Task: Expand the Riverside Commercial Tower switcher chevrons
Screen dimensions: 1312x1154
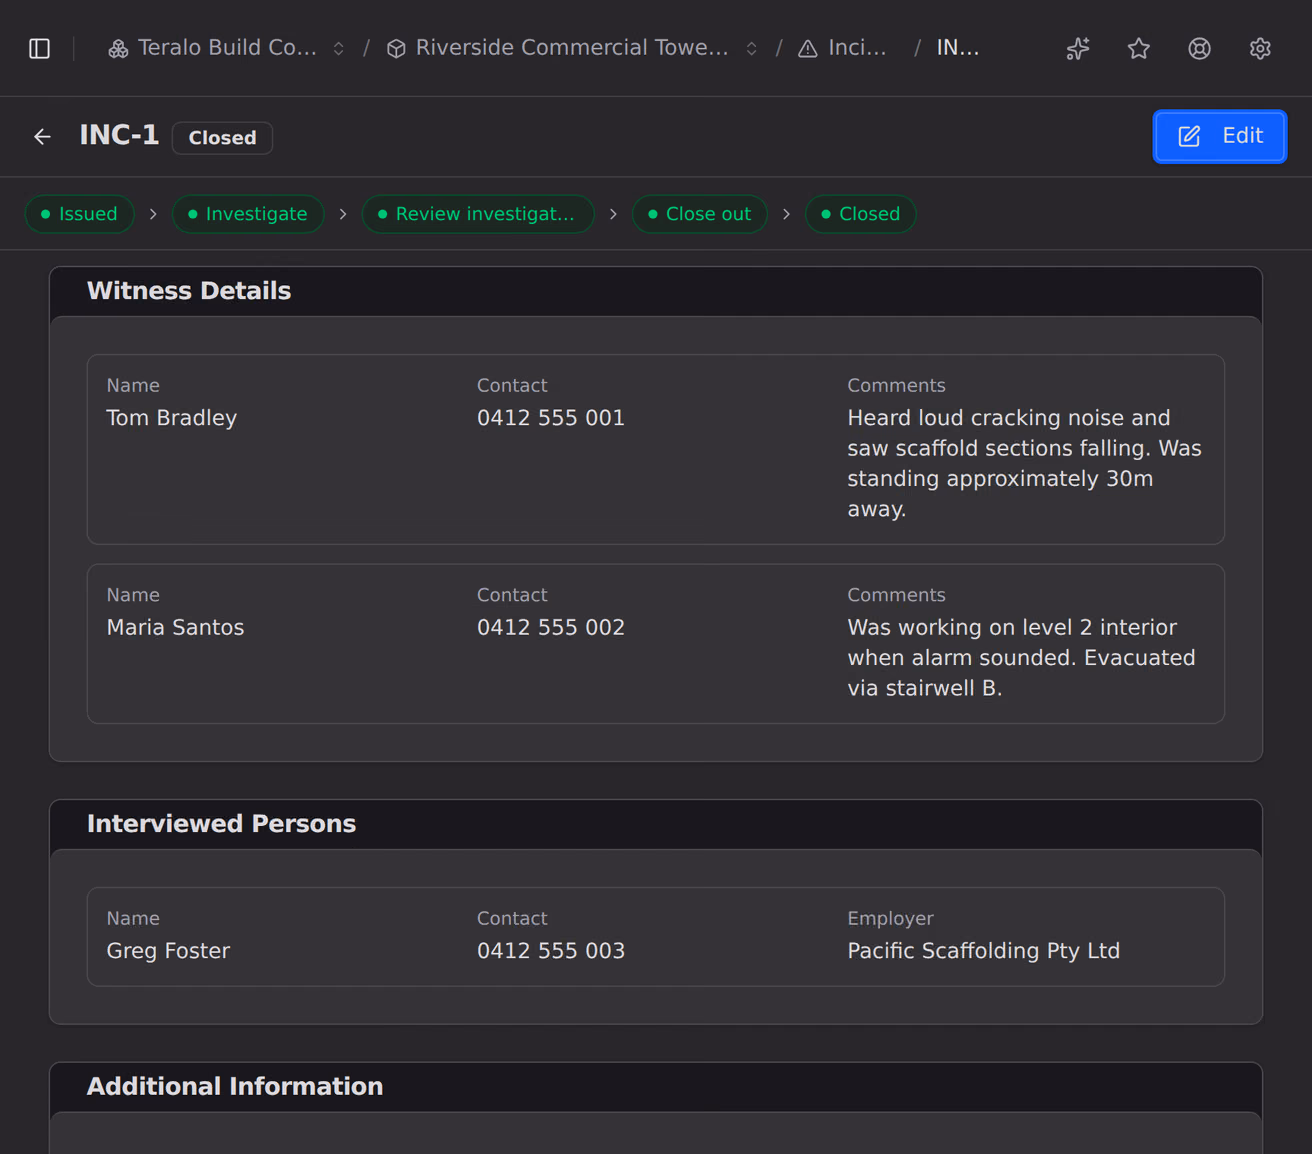Action: tap(751, 48)
